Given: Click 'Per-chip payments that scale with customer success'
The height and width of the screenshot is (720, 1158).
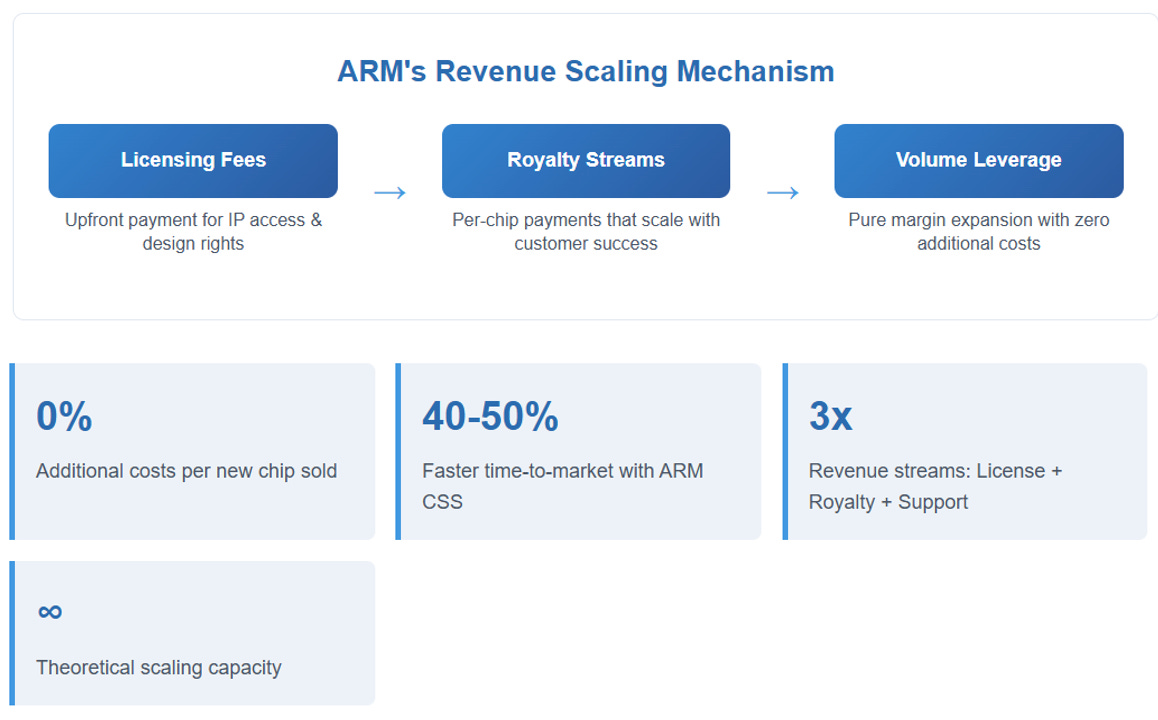Looking at the screenshot, I should point(586,232).
